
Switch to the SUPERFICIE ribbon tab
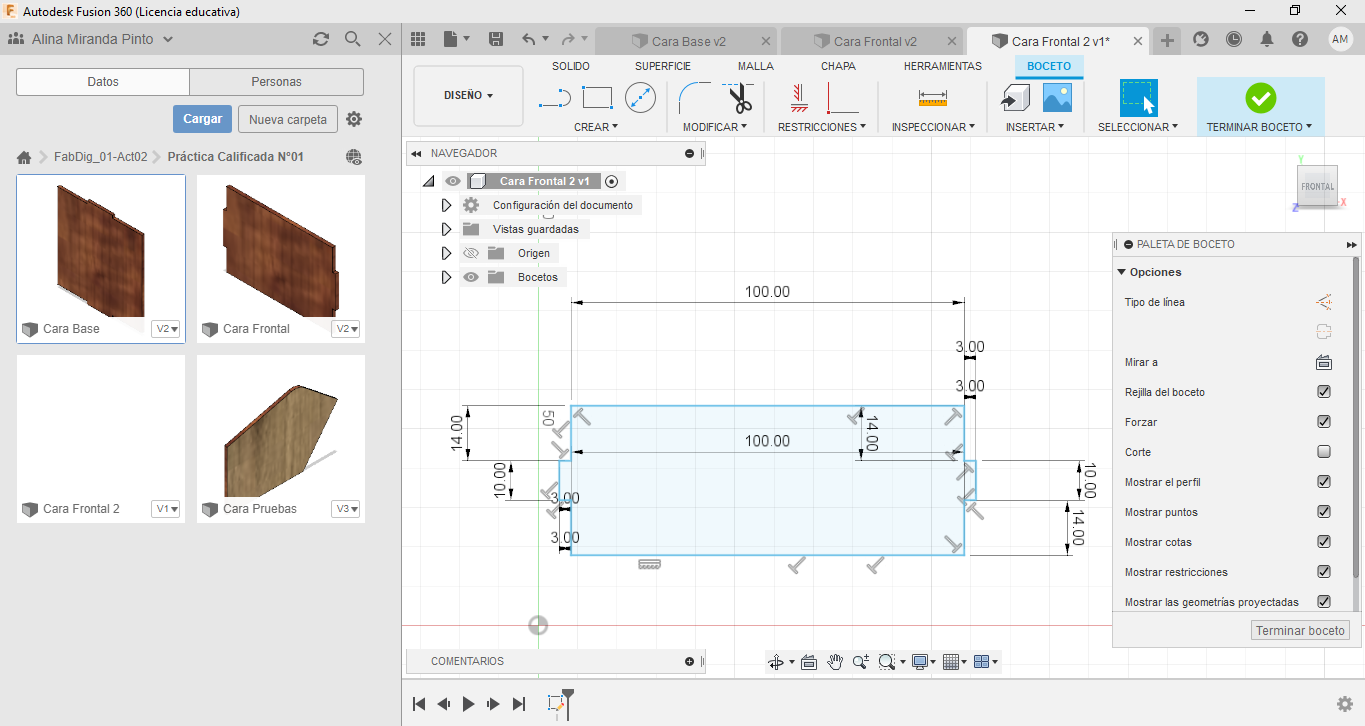(x=662, y=66)
